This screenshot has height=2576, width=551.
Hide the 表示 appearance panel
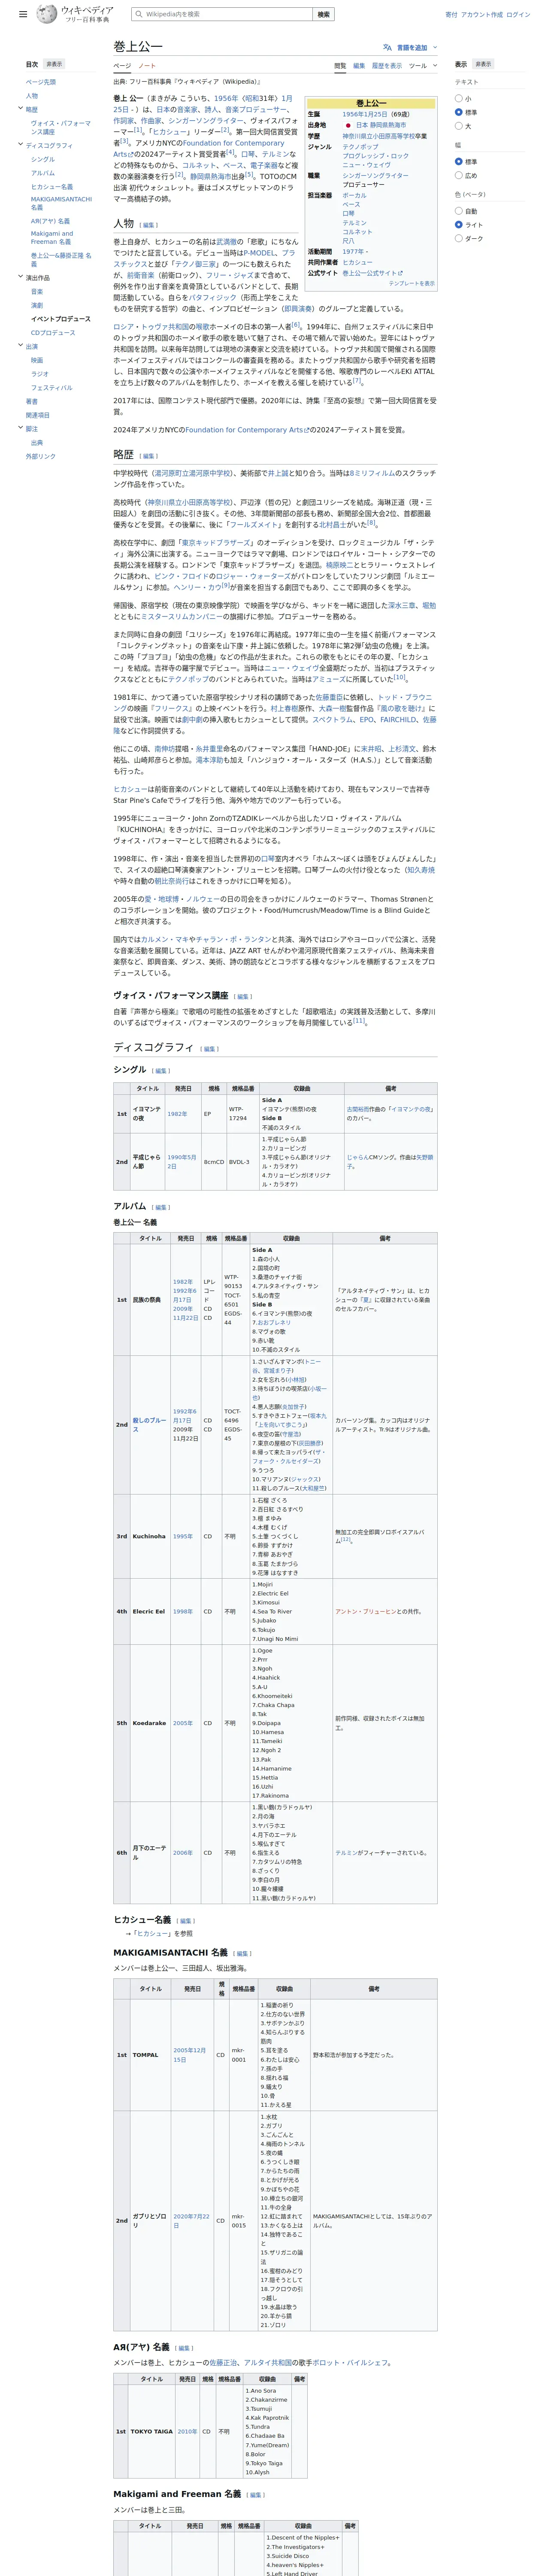point(483,64)
